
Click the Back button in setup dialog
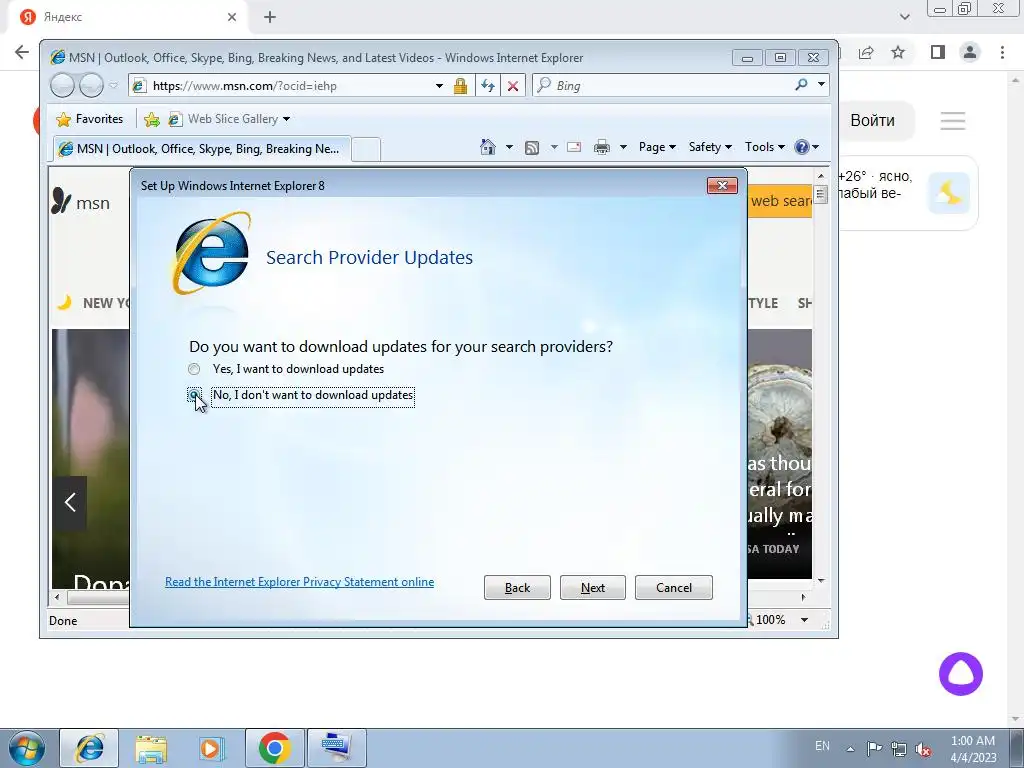pos(517,588)
